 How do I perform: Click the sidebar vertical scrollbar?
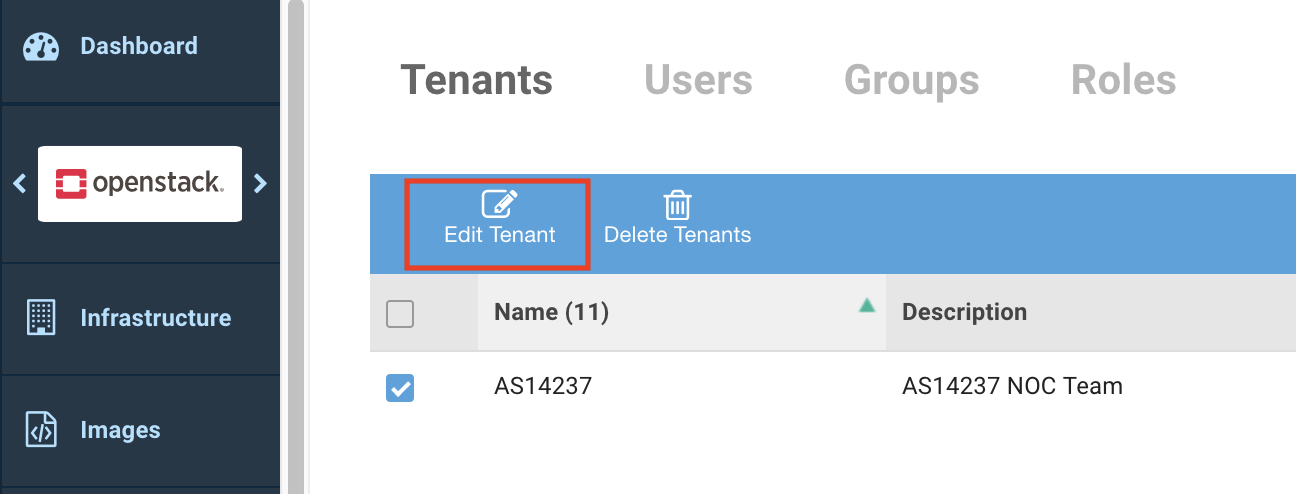tap(295, 250)
